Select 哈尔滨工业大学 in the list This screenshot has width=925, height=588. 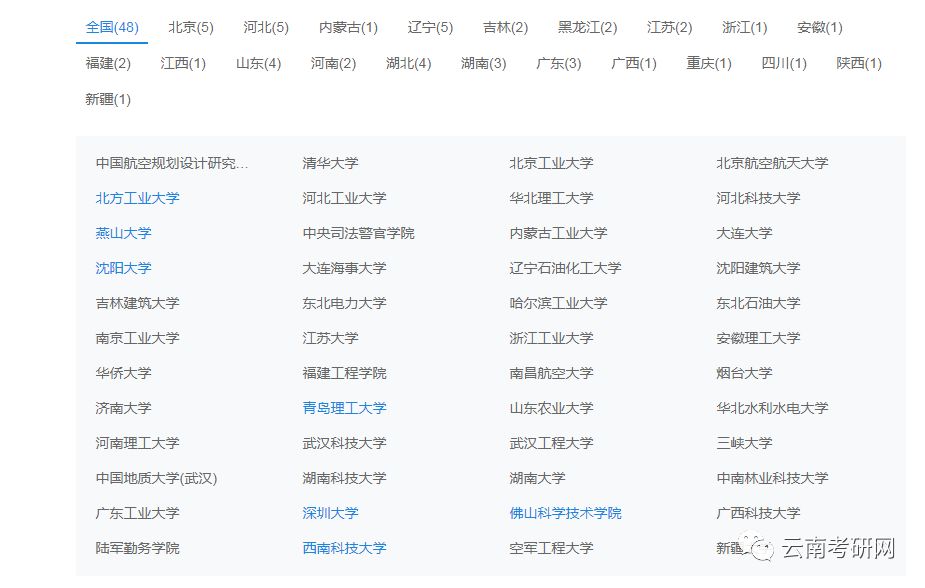tap(558, 303)
